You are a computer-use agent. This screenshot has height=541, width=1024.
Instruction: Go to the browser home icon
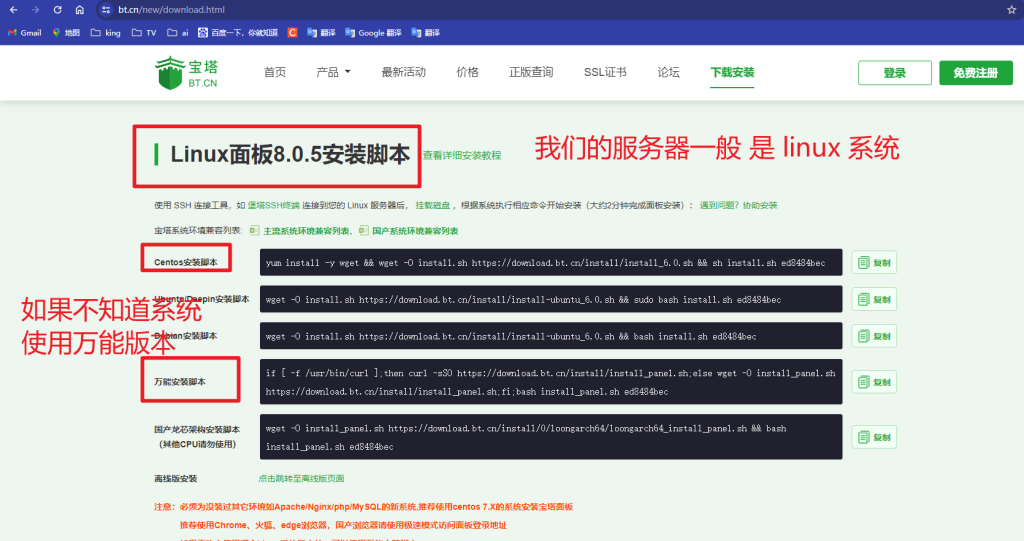79,9
